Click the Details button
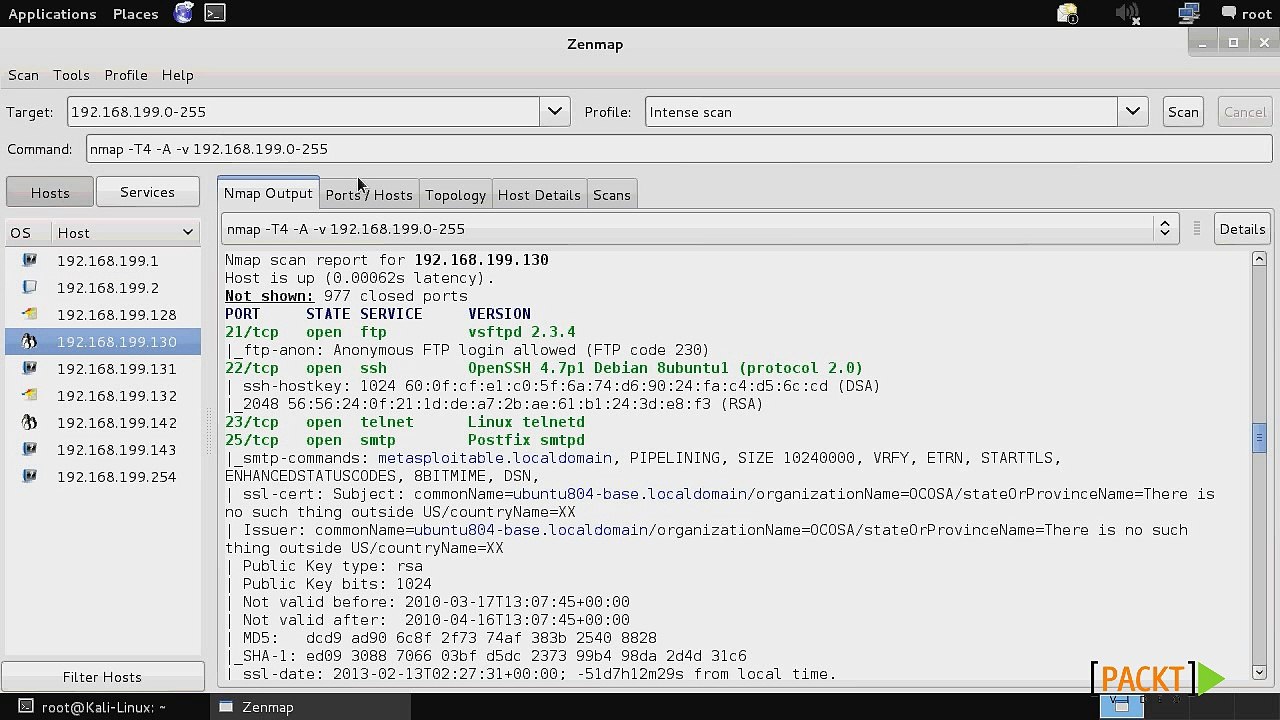The height and width of the screenshot is (720, 1280). point(1242,229)
